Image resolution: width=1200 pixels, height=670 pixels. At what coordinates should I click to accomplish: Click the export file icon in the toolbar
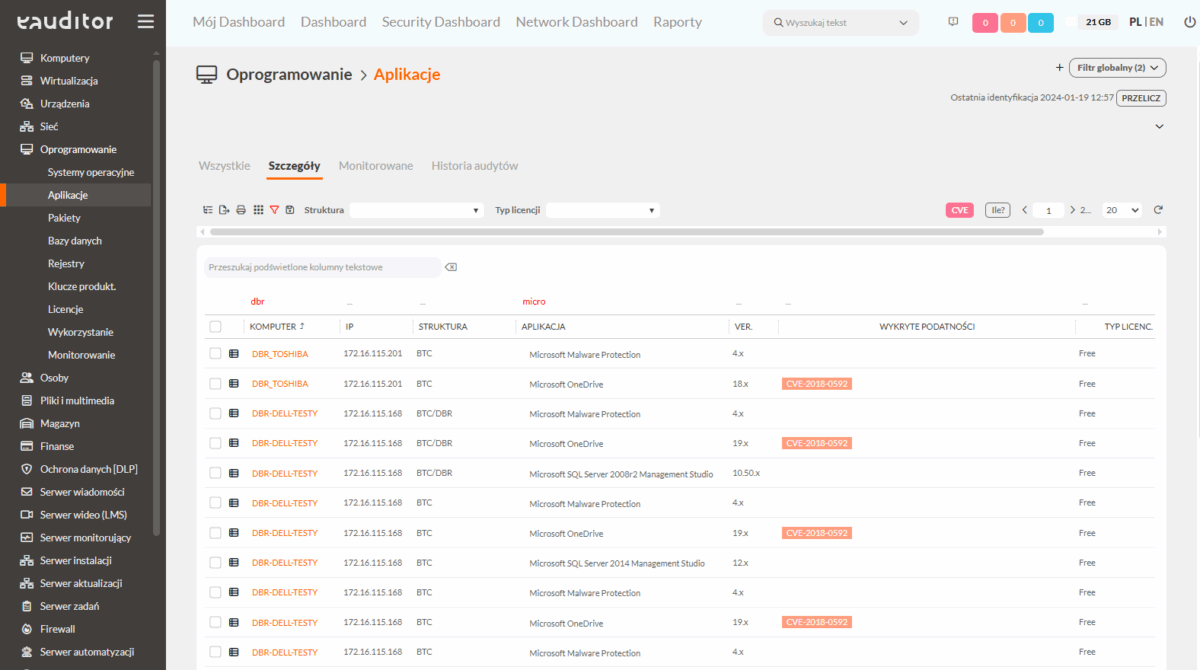pos(225,210)
